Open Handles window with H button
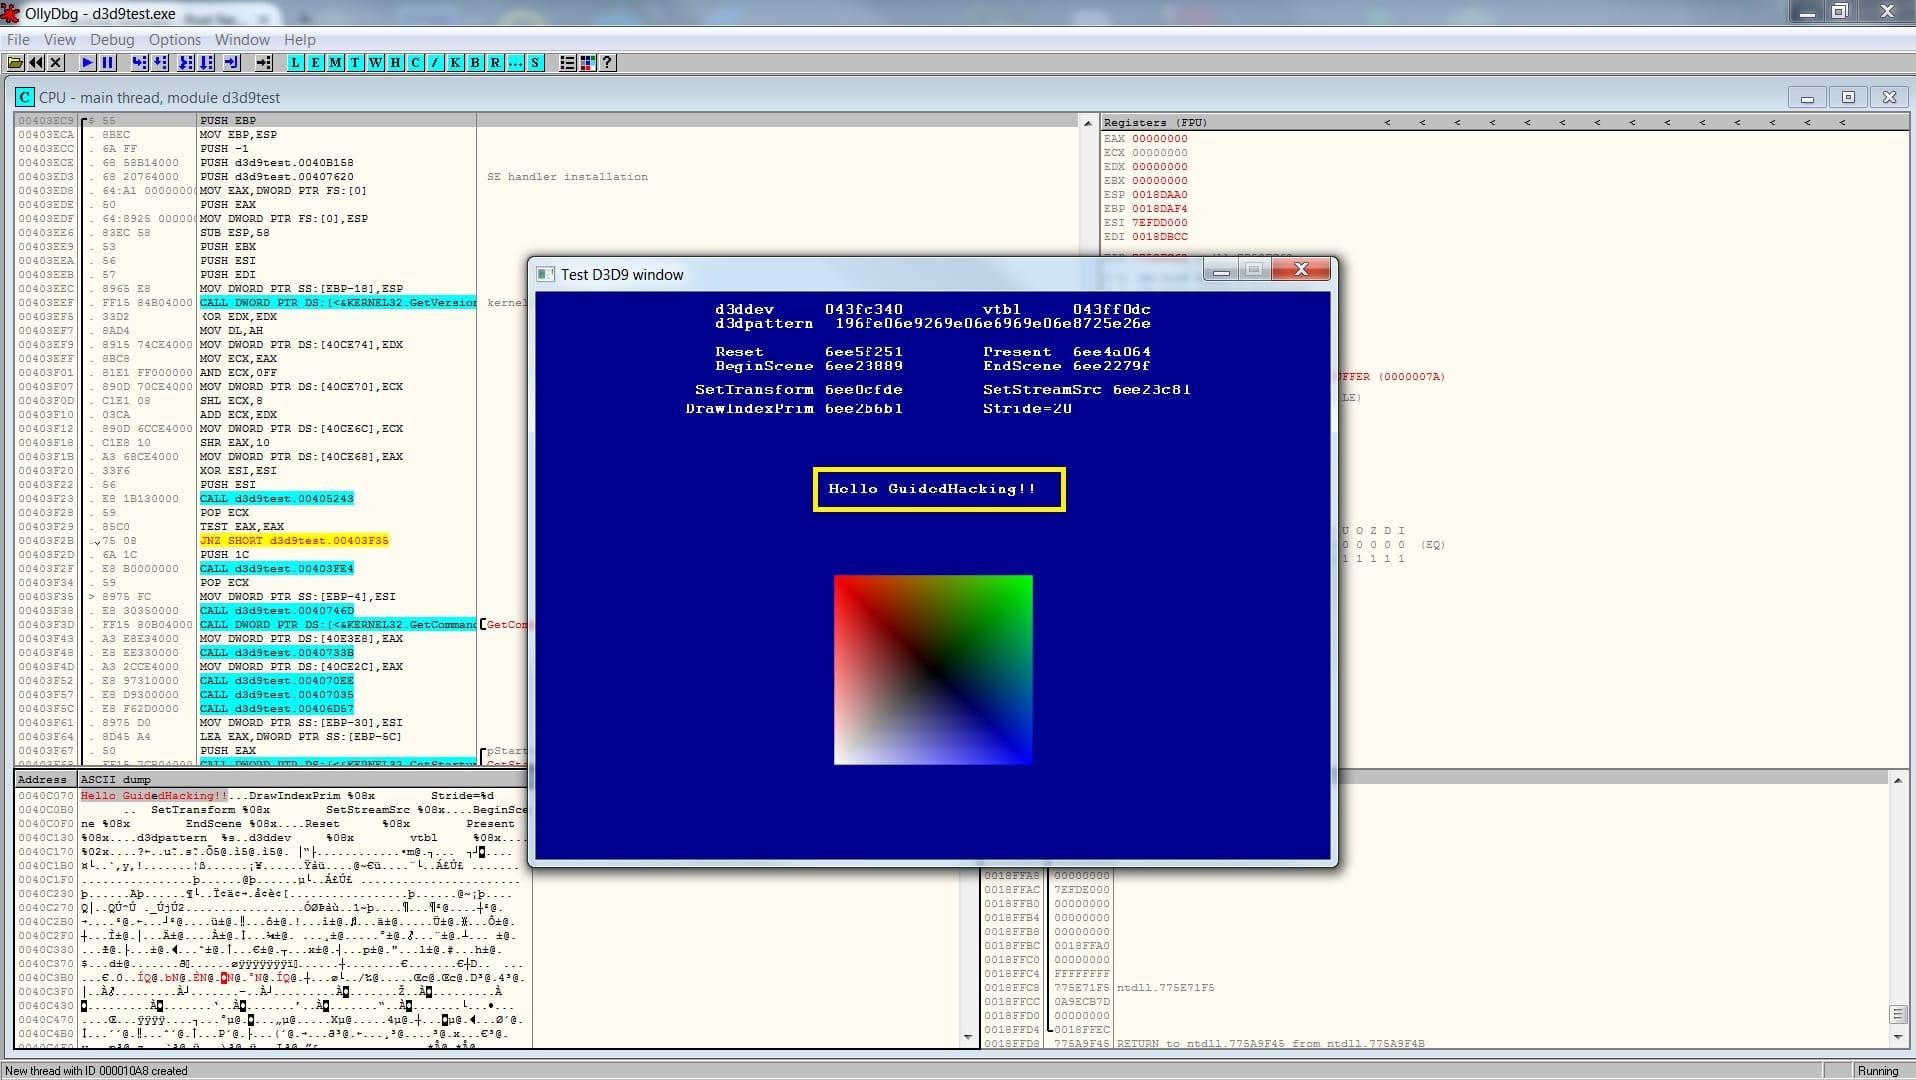1916x1080 pixels. point(395,63)
